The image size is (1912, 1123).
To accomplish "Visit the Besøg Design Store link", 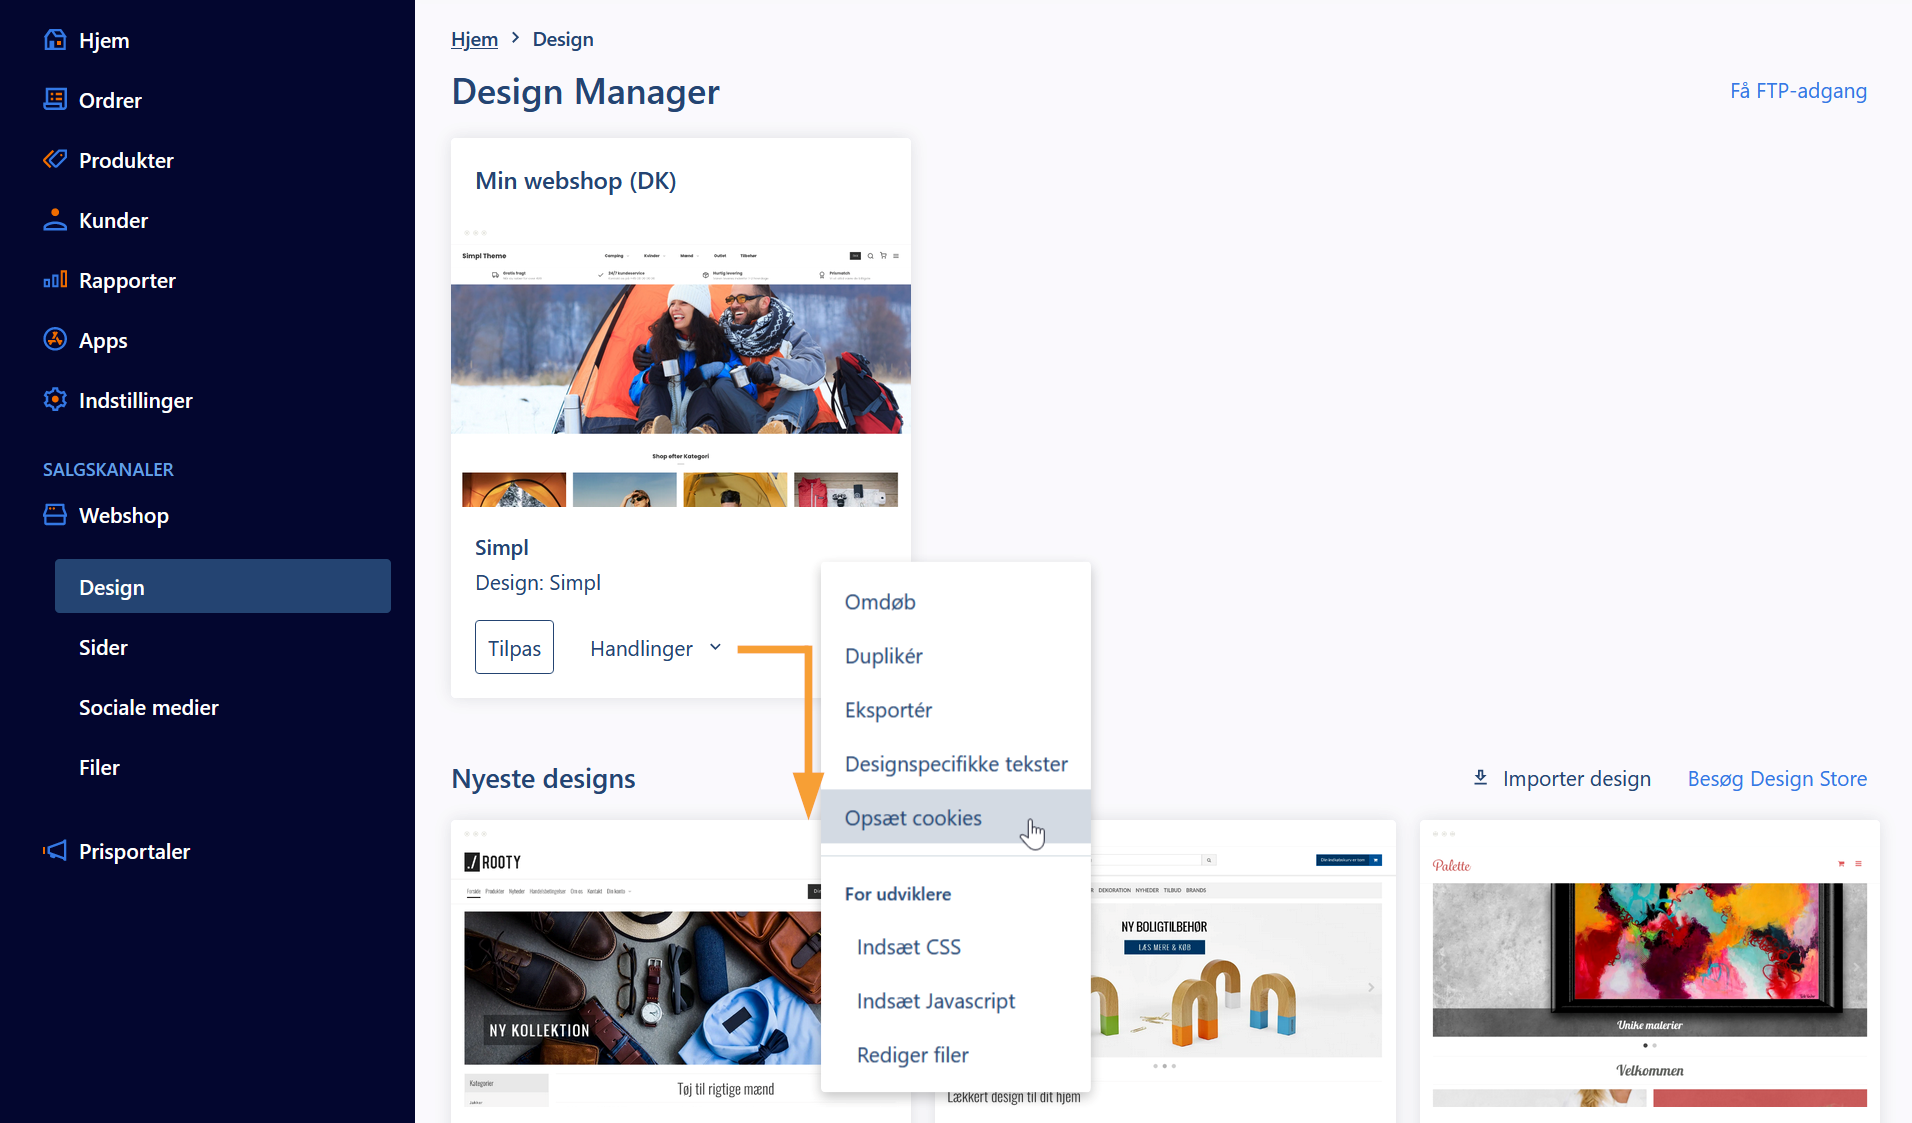I will 1776,778.
